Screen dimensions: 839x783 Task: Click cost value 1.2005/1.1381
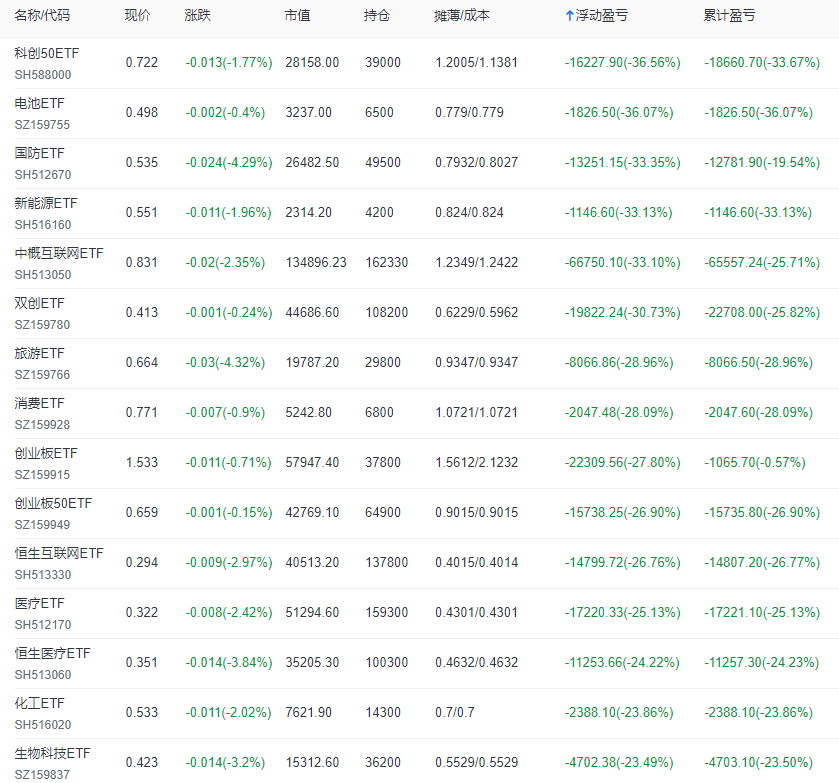click(477, 63)
